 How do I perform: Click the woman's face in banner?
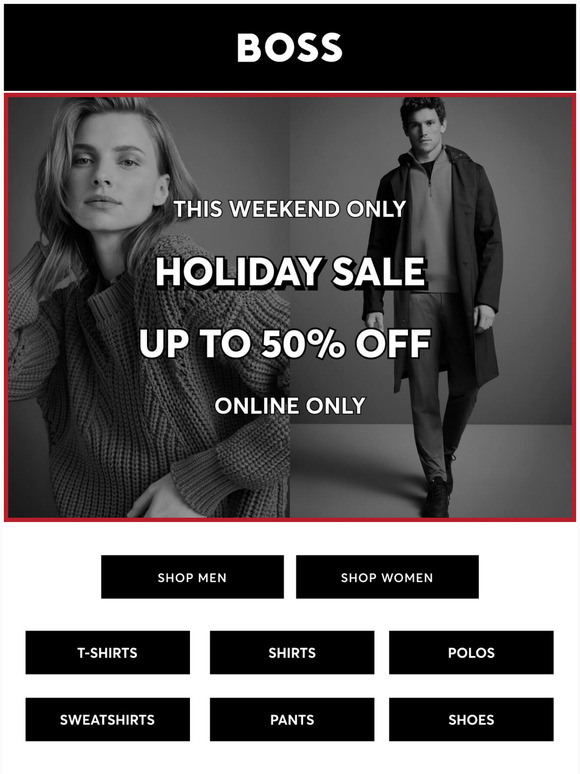111,163
